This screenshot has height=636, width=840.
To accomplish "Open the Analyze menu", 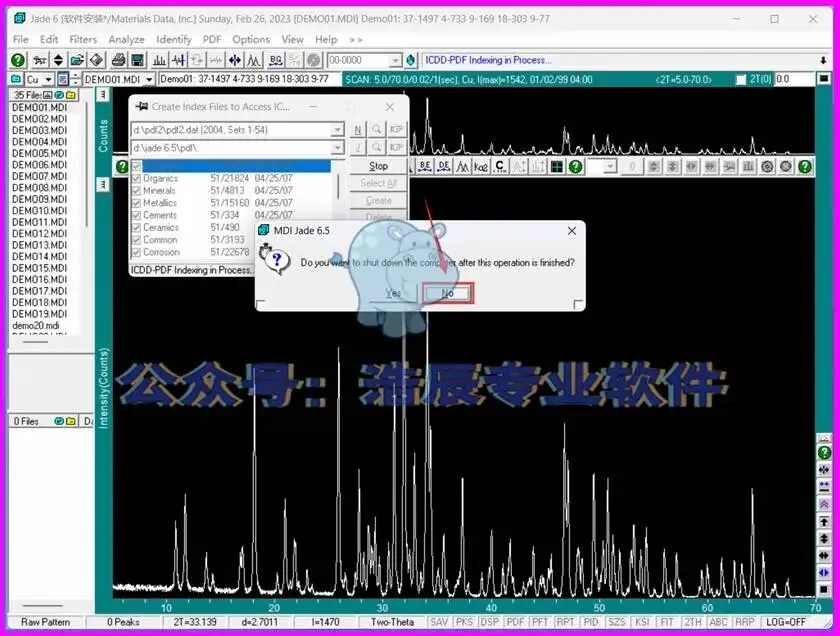I will [126, 39].
